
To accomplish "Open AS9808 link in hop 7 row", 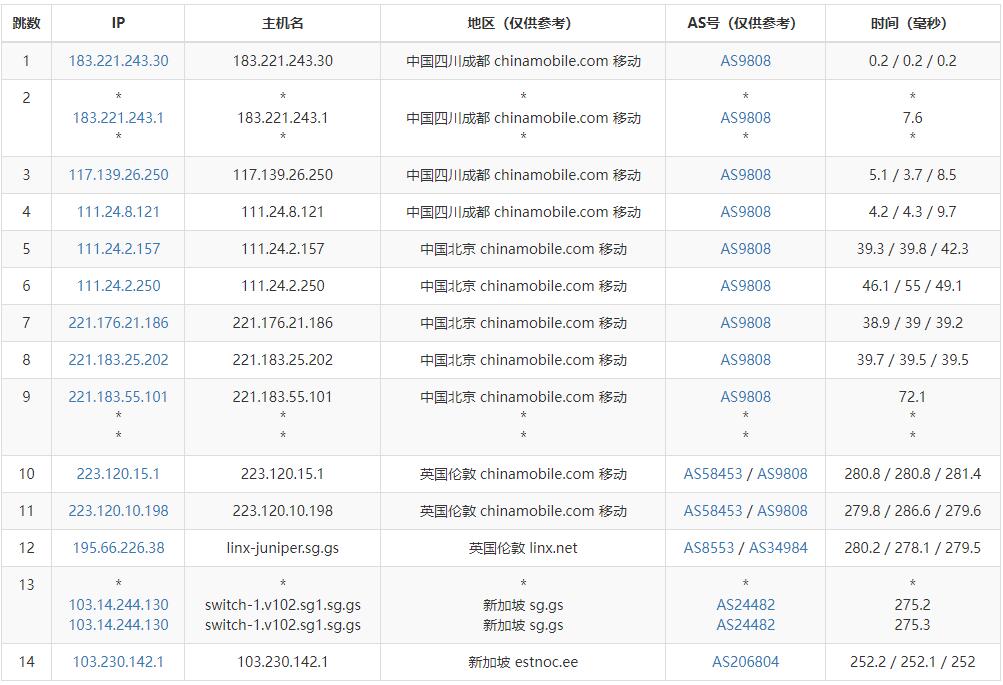I will coord(745,323).
